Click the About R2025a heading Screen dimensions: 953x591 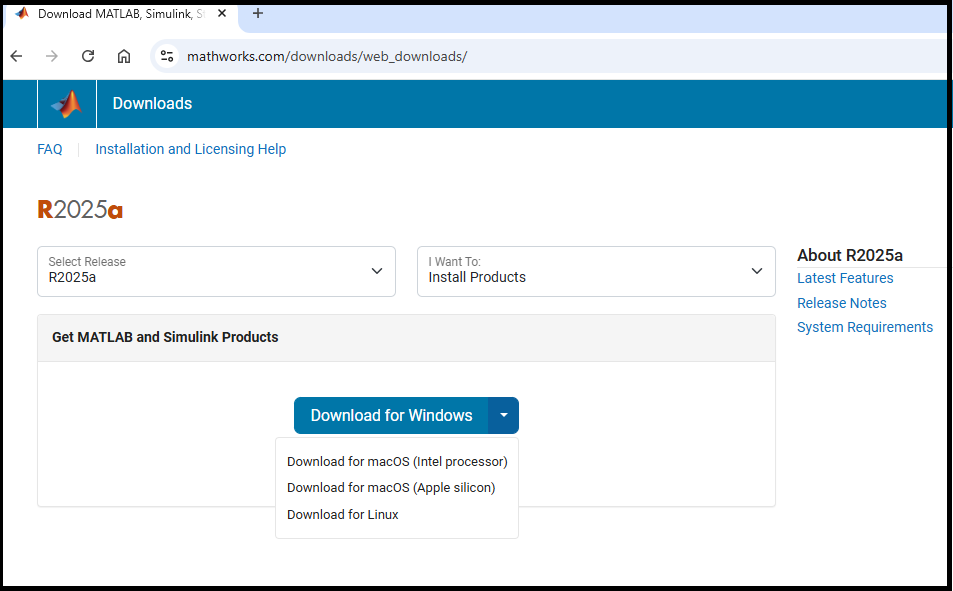850,255
